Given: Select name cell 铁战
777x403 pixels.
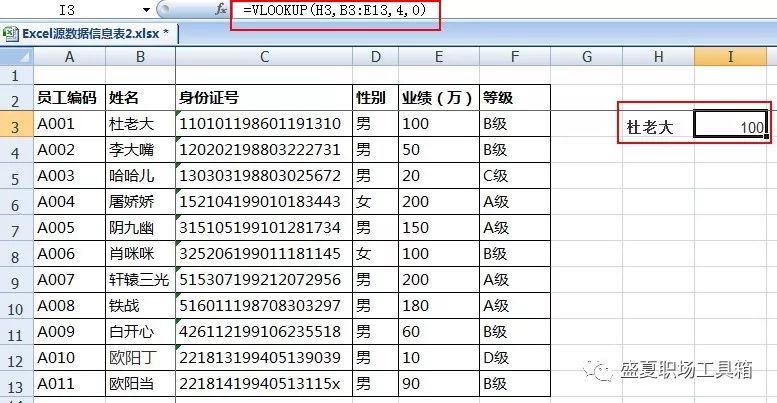Looking at the screenshot, I should point(140,306).
